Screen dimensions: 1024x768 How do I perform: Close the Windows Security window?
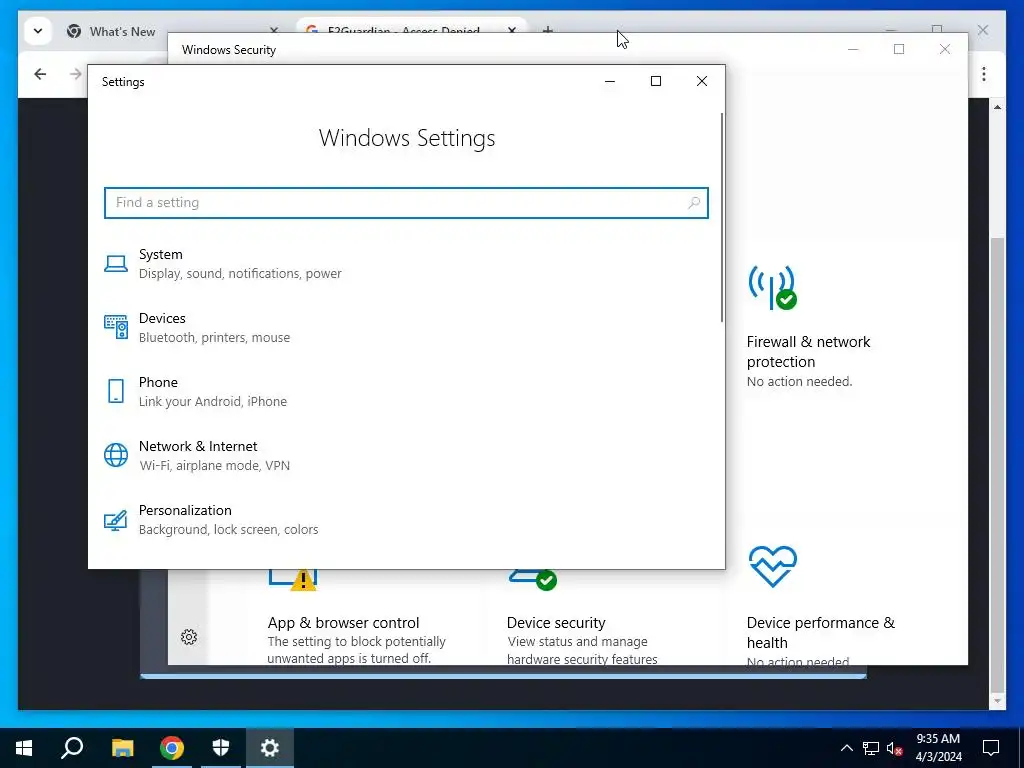point(945,49)
